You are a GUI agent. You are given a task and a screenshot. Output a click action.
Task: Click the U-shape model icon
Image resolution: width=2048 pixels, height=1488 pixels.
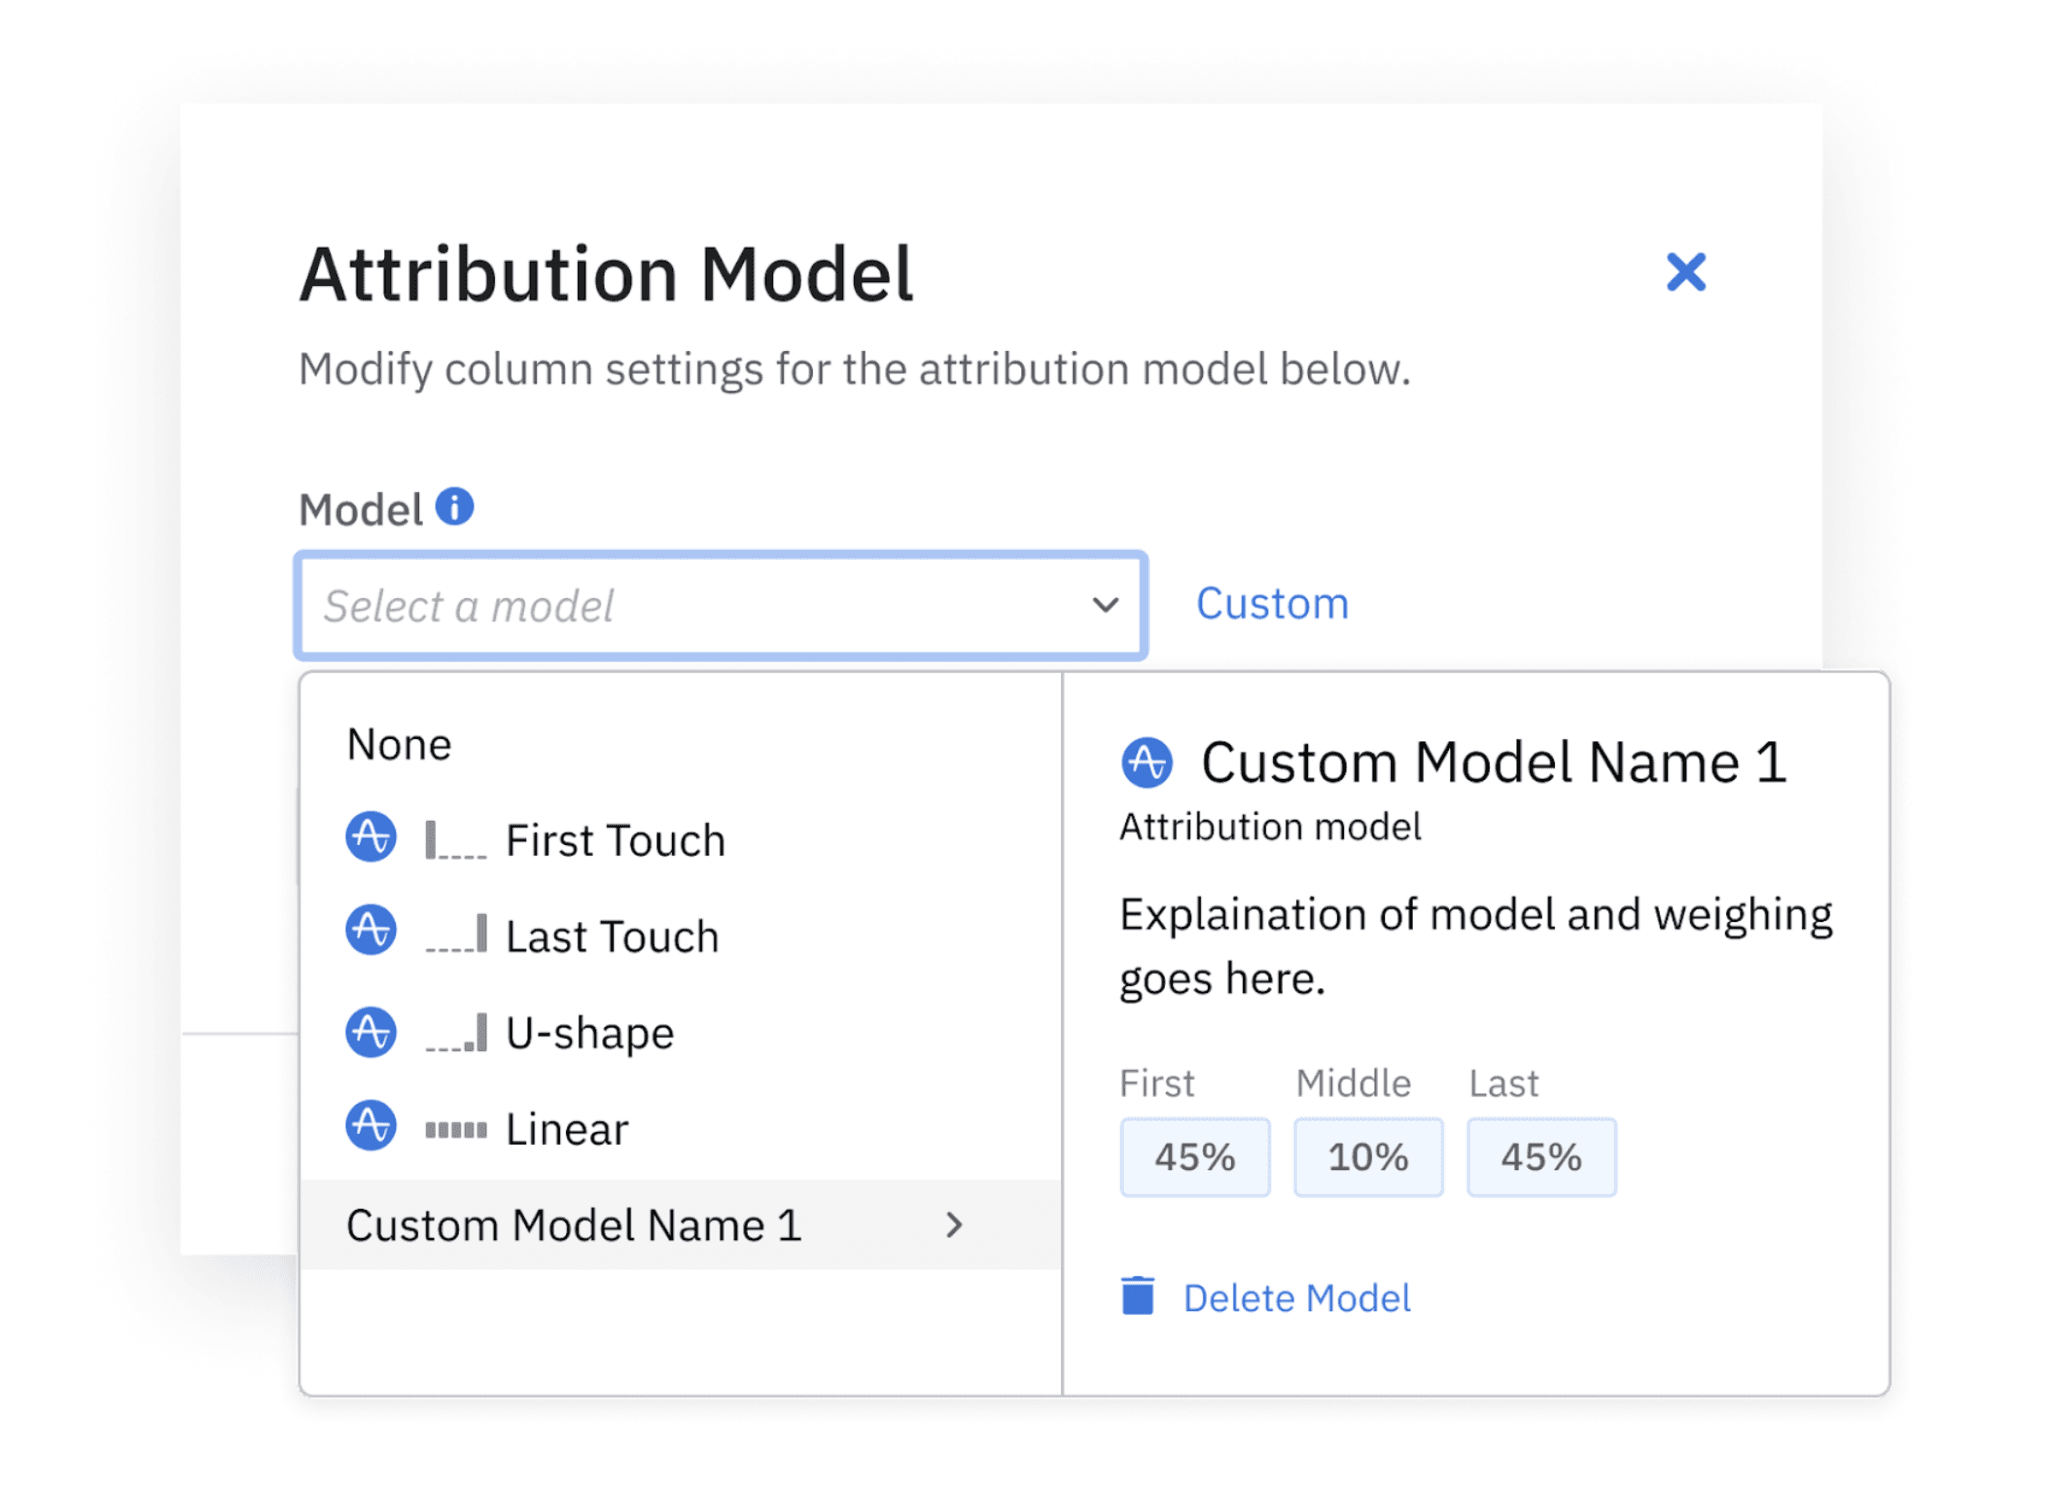click(370, 1031)
